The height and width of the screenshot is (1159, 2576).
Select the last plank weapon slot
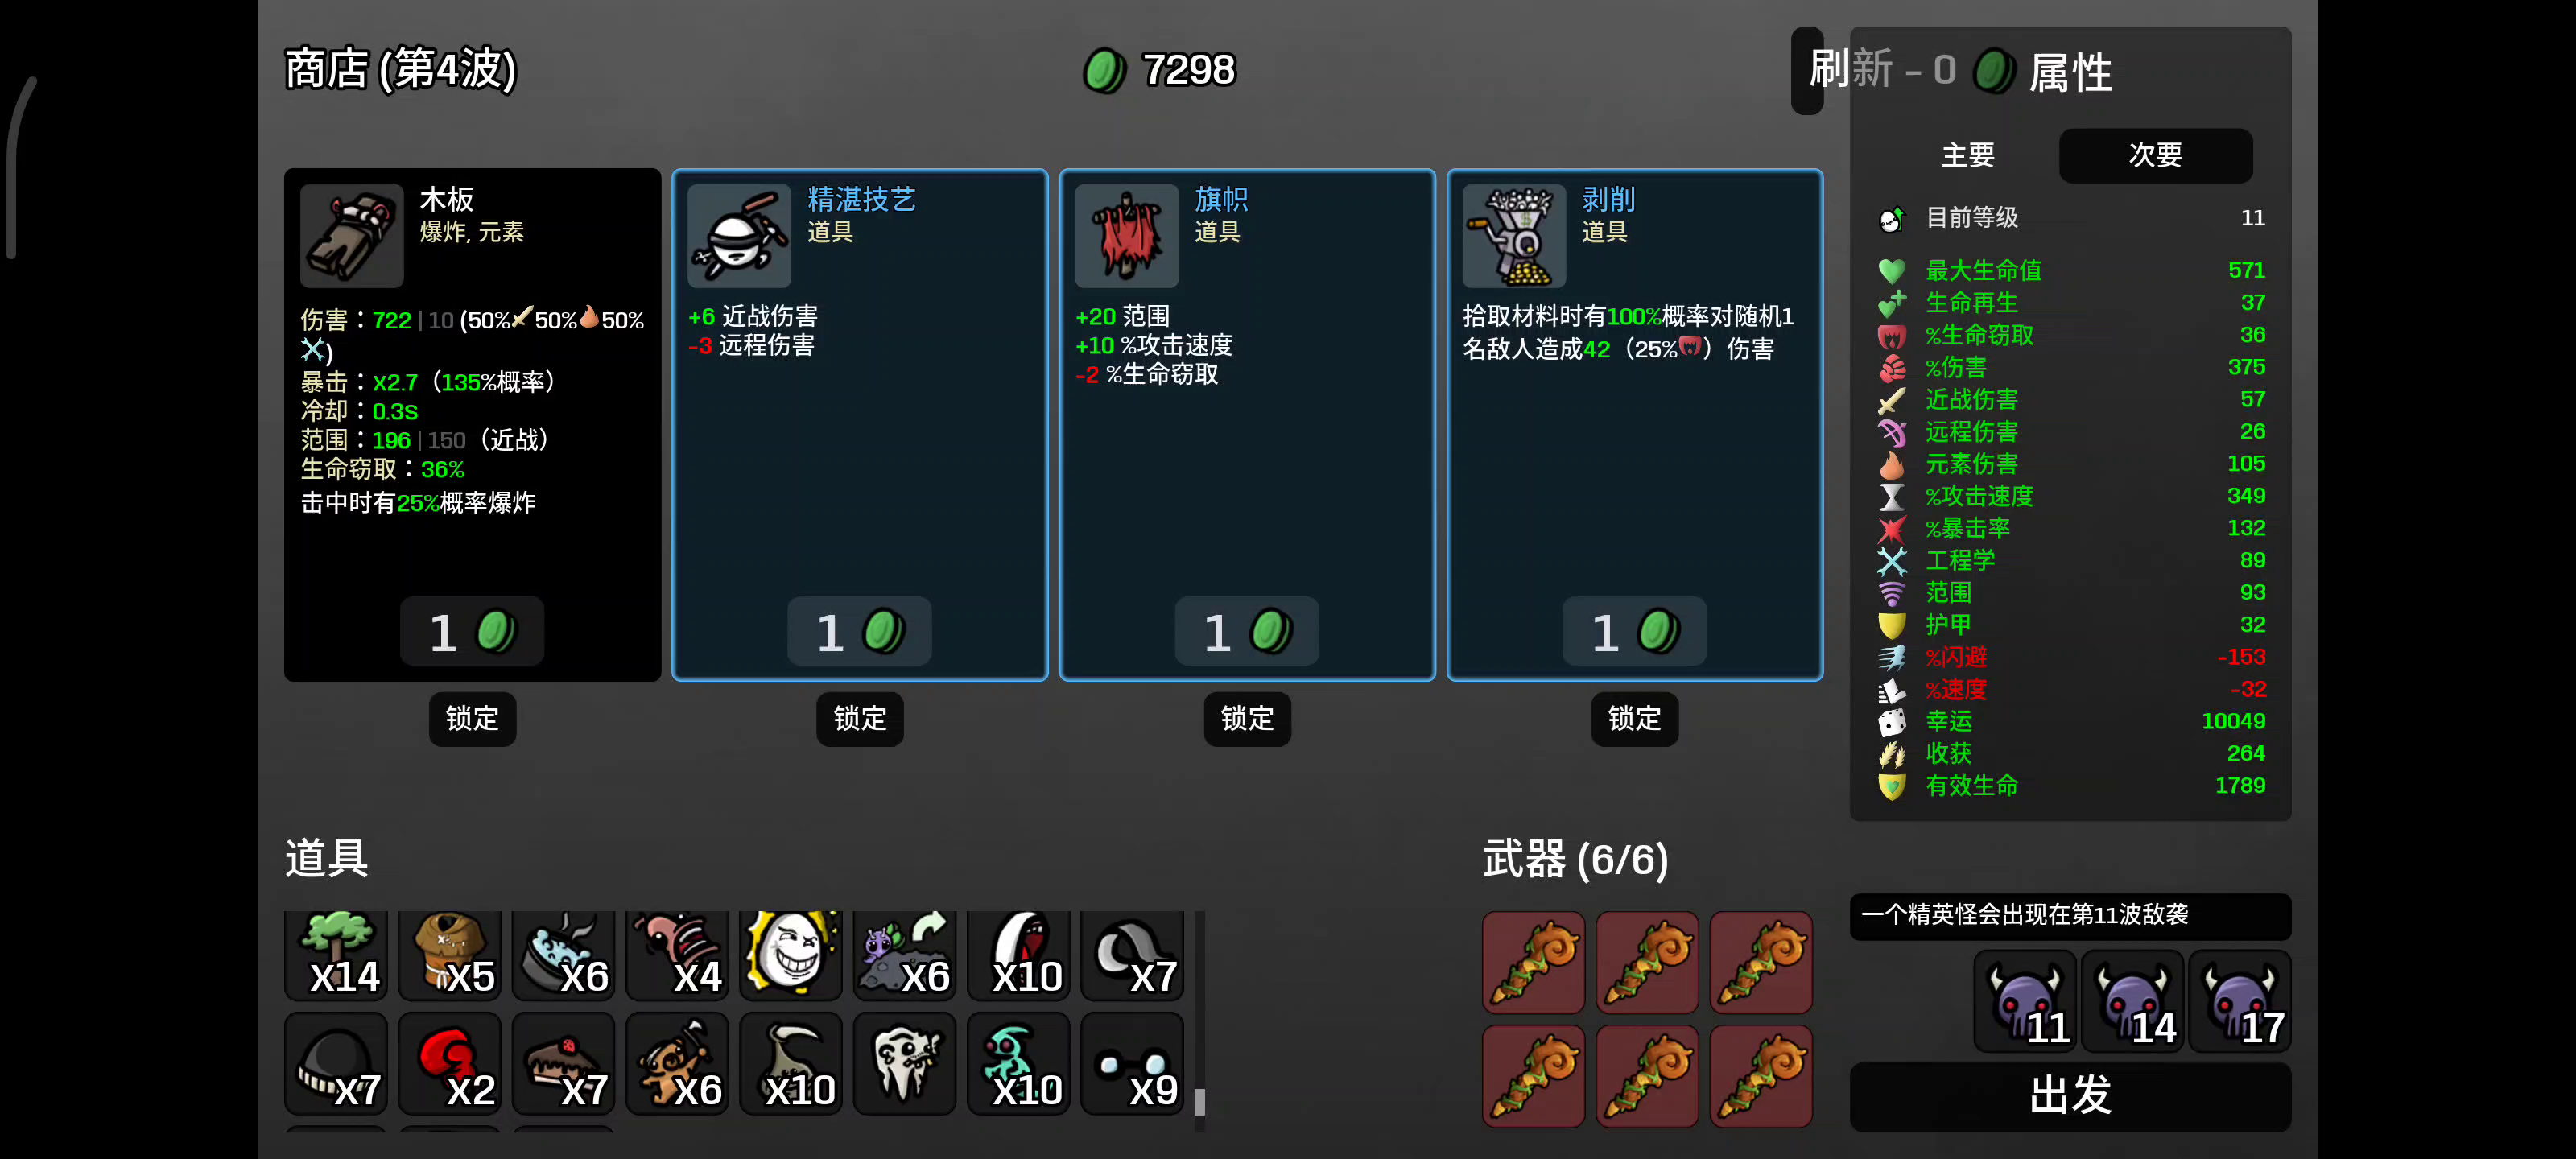point(1761,1076)
